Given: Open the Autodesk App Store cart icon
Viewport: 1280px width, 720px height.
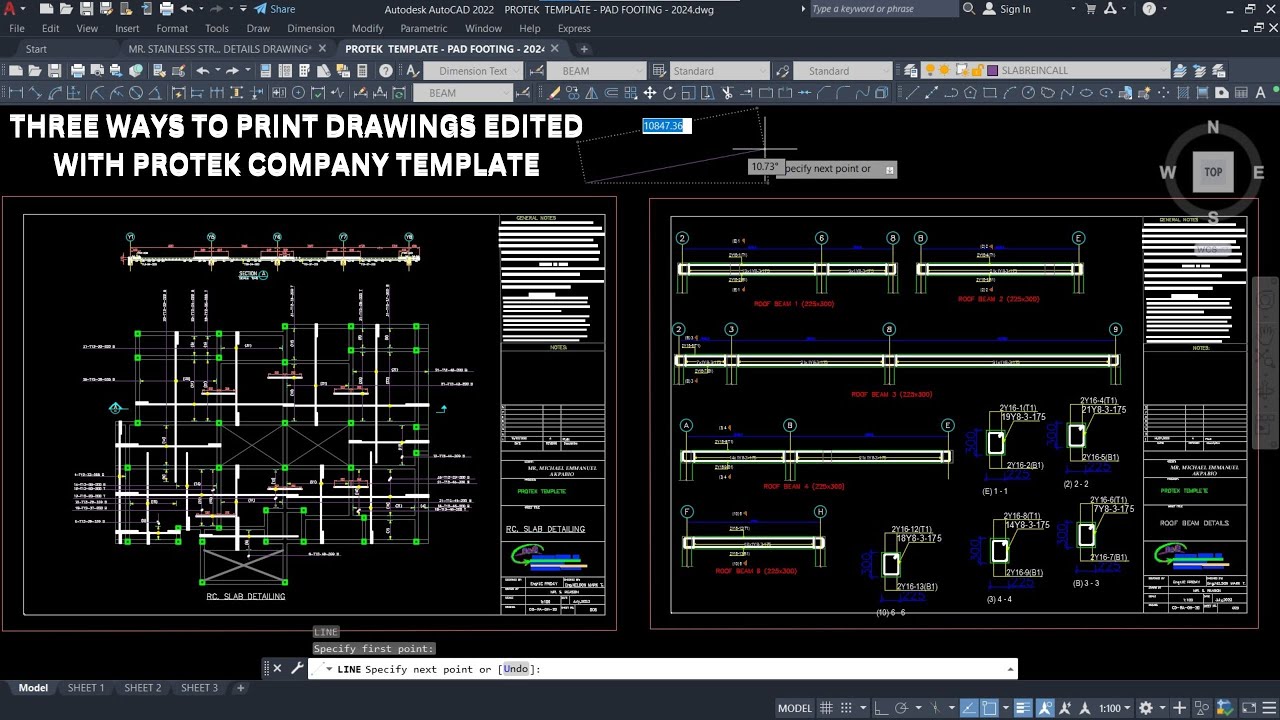Looking at the screenshot, I should click(x=1090, y=9).
